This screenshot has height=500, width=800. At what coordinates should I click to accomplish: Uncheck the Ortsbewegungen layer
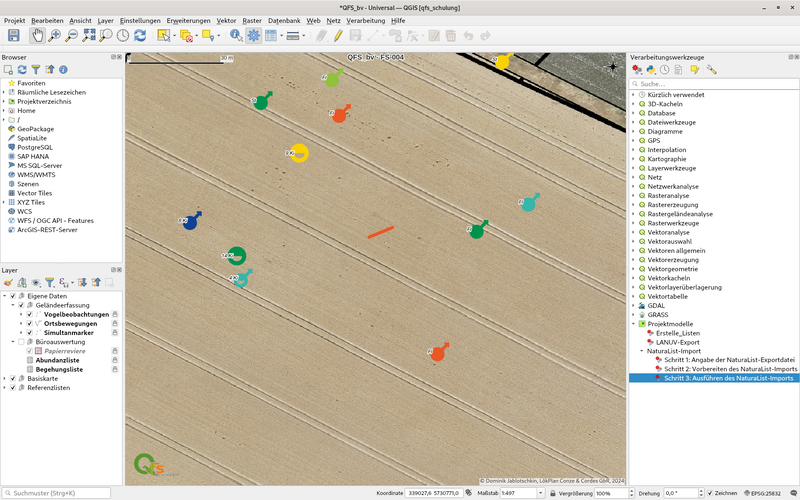[29, 323]
